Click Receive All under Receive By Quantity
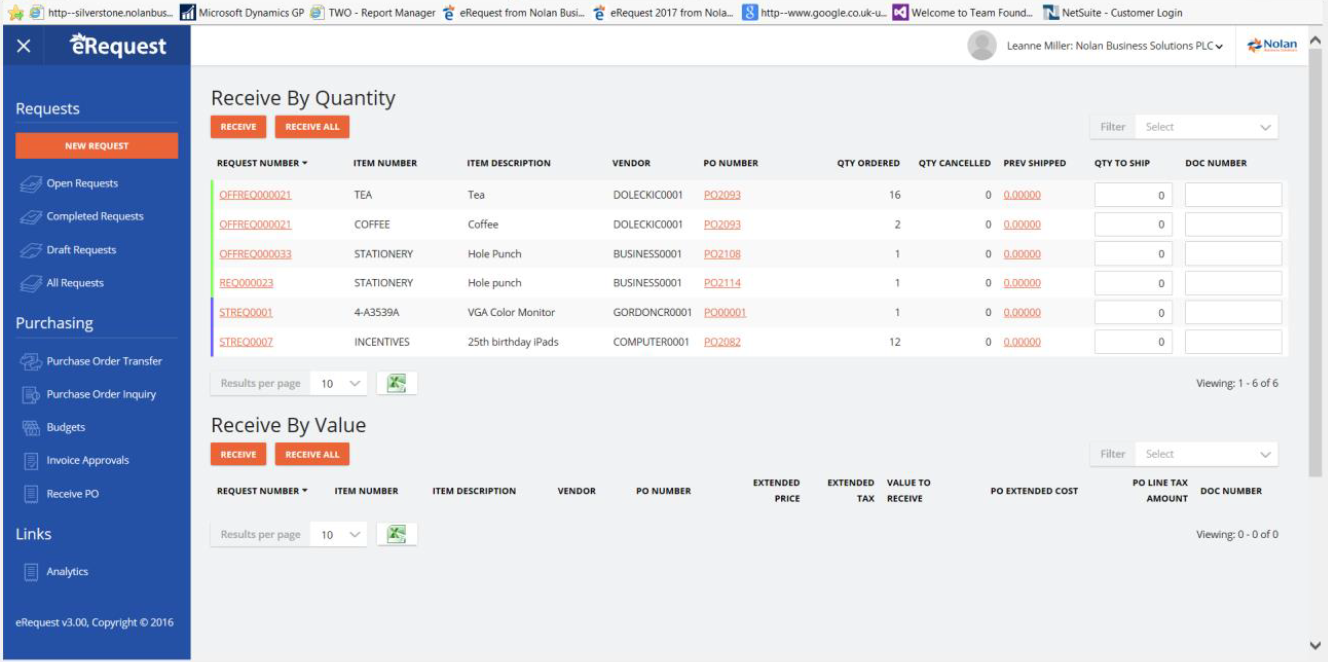The image size is (1328, 662). tap(312, 127)
